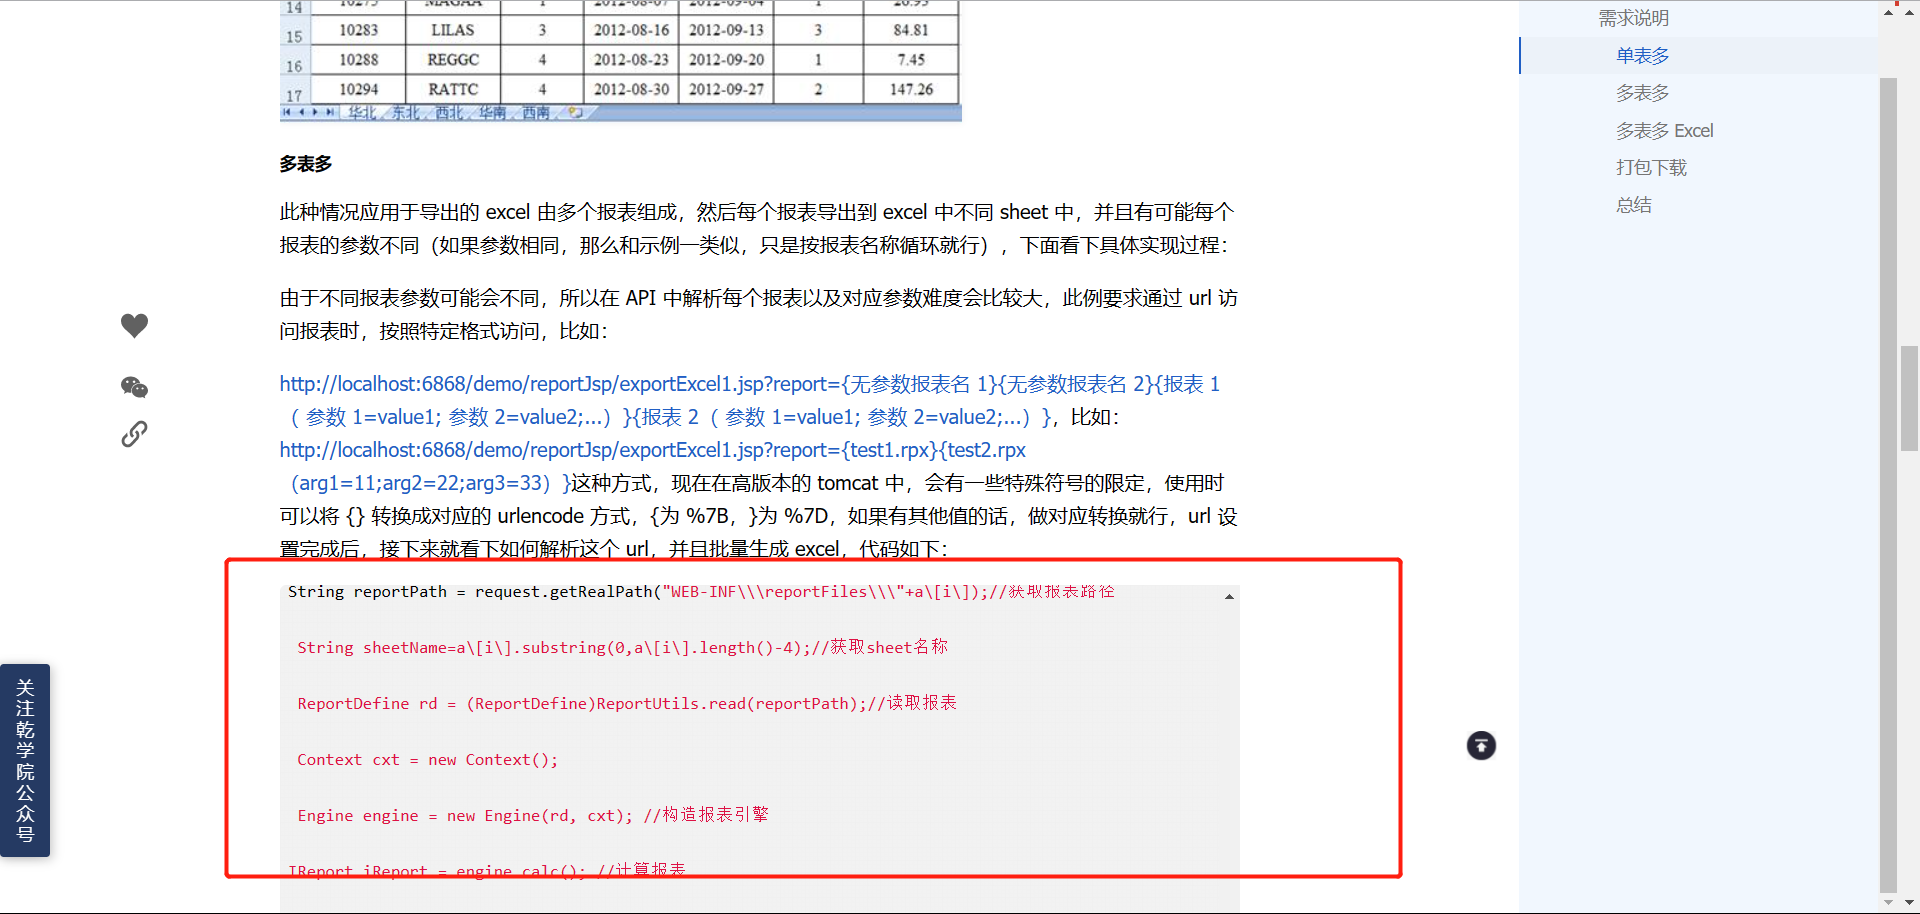Click the Excel spreadsheet screenshot image
This screenshot has width=1920, height=914.
coord(620,60)
